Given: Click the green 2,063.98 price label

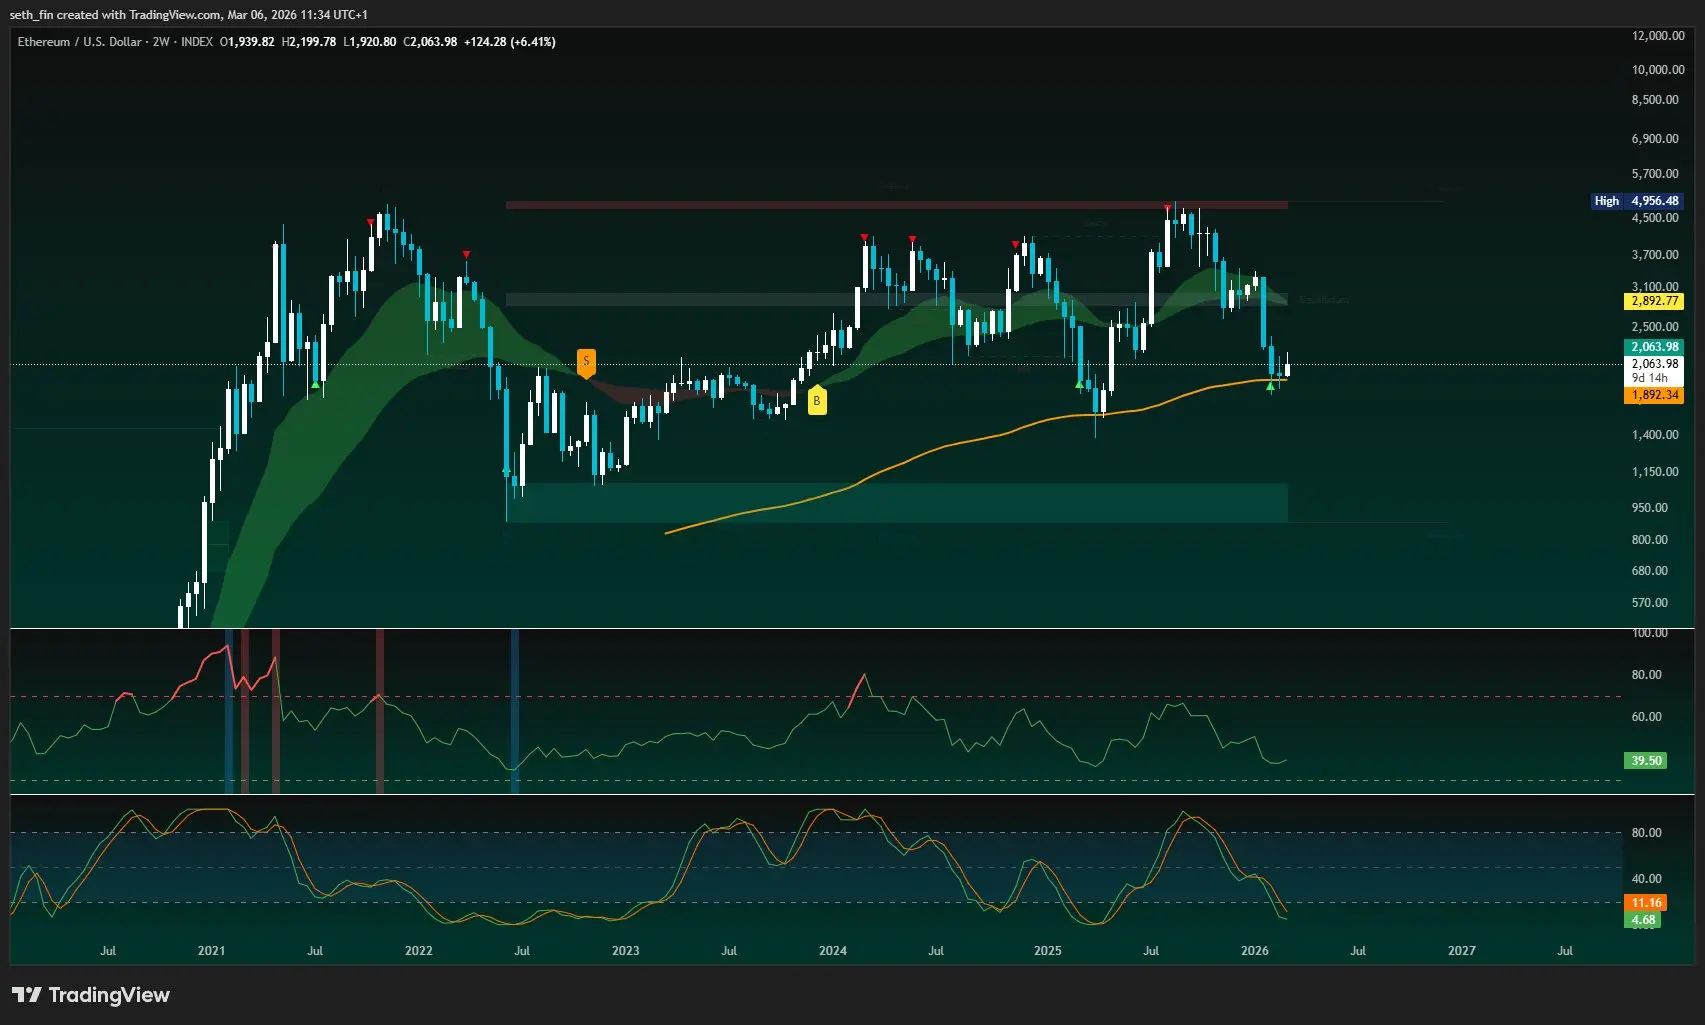Looking at the screenshot, I should click(1655, 347).
